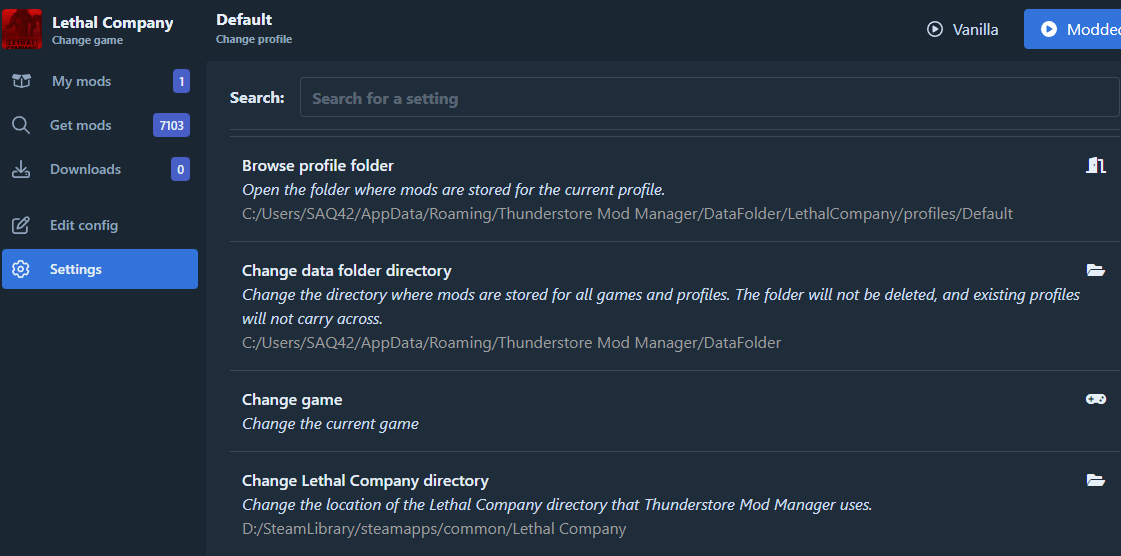Focus the Search for a setting field

point(708,98)
